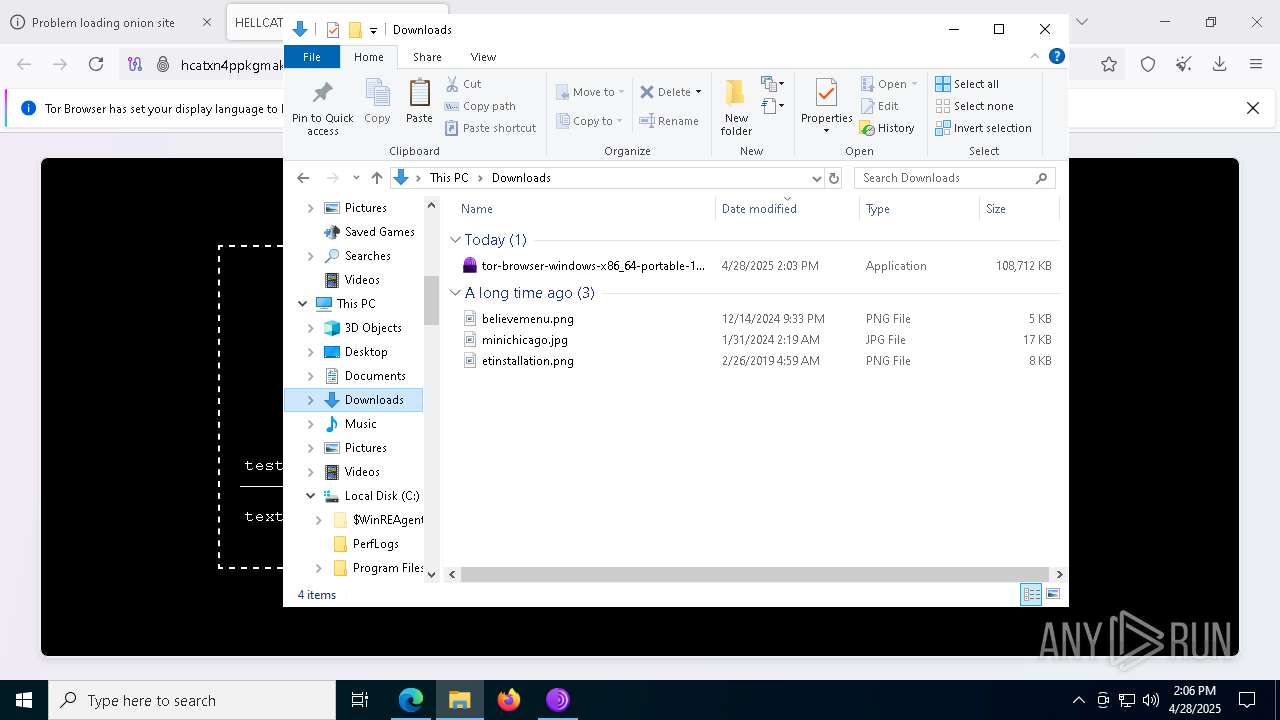Viewport: 1280px width, 720px height.
Task: Open recent locations dropdown arrow
Action: [x=356, y=178]
